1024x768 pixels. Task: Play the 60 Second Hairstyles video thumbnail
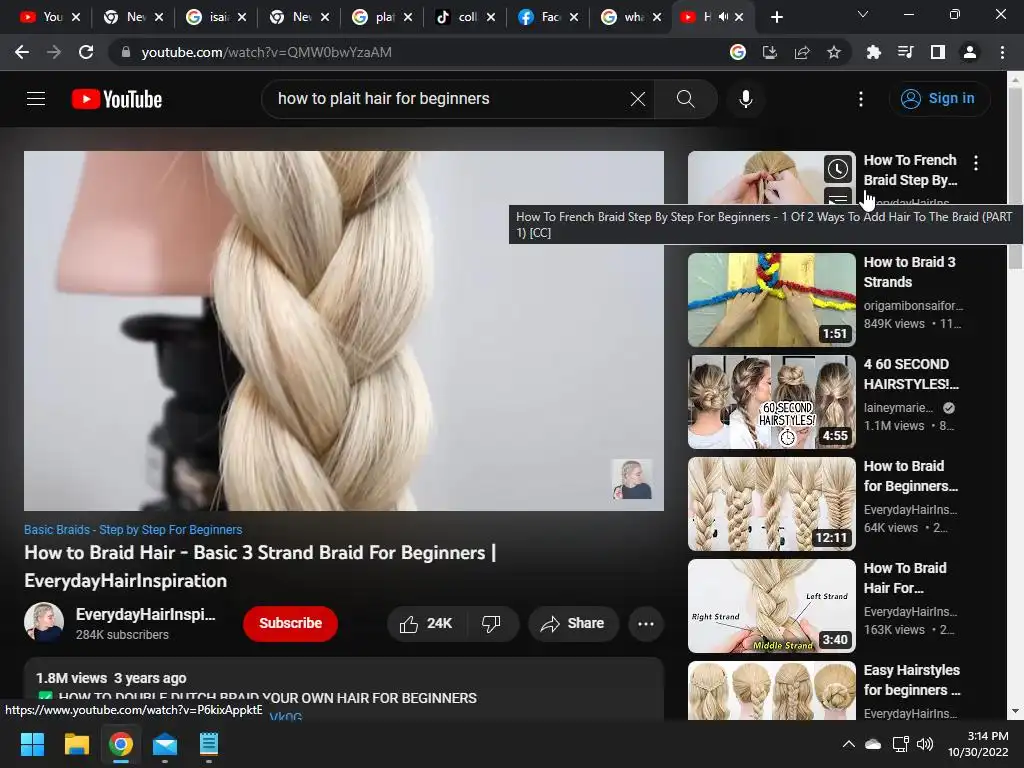(x=771, y=402)
